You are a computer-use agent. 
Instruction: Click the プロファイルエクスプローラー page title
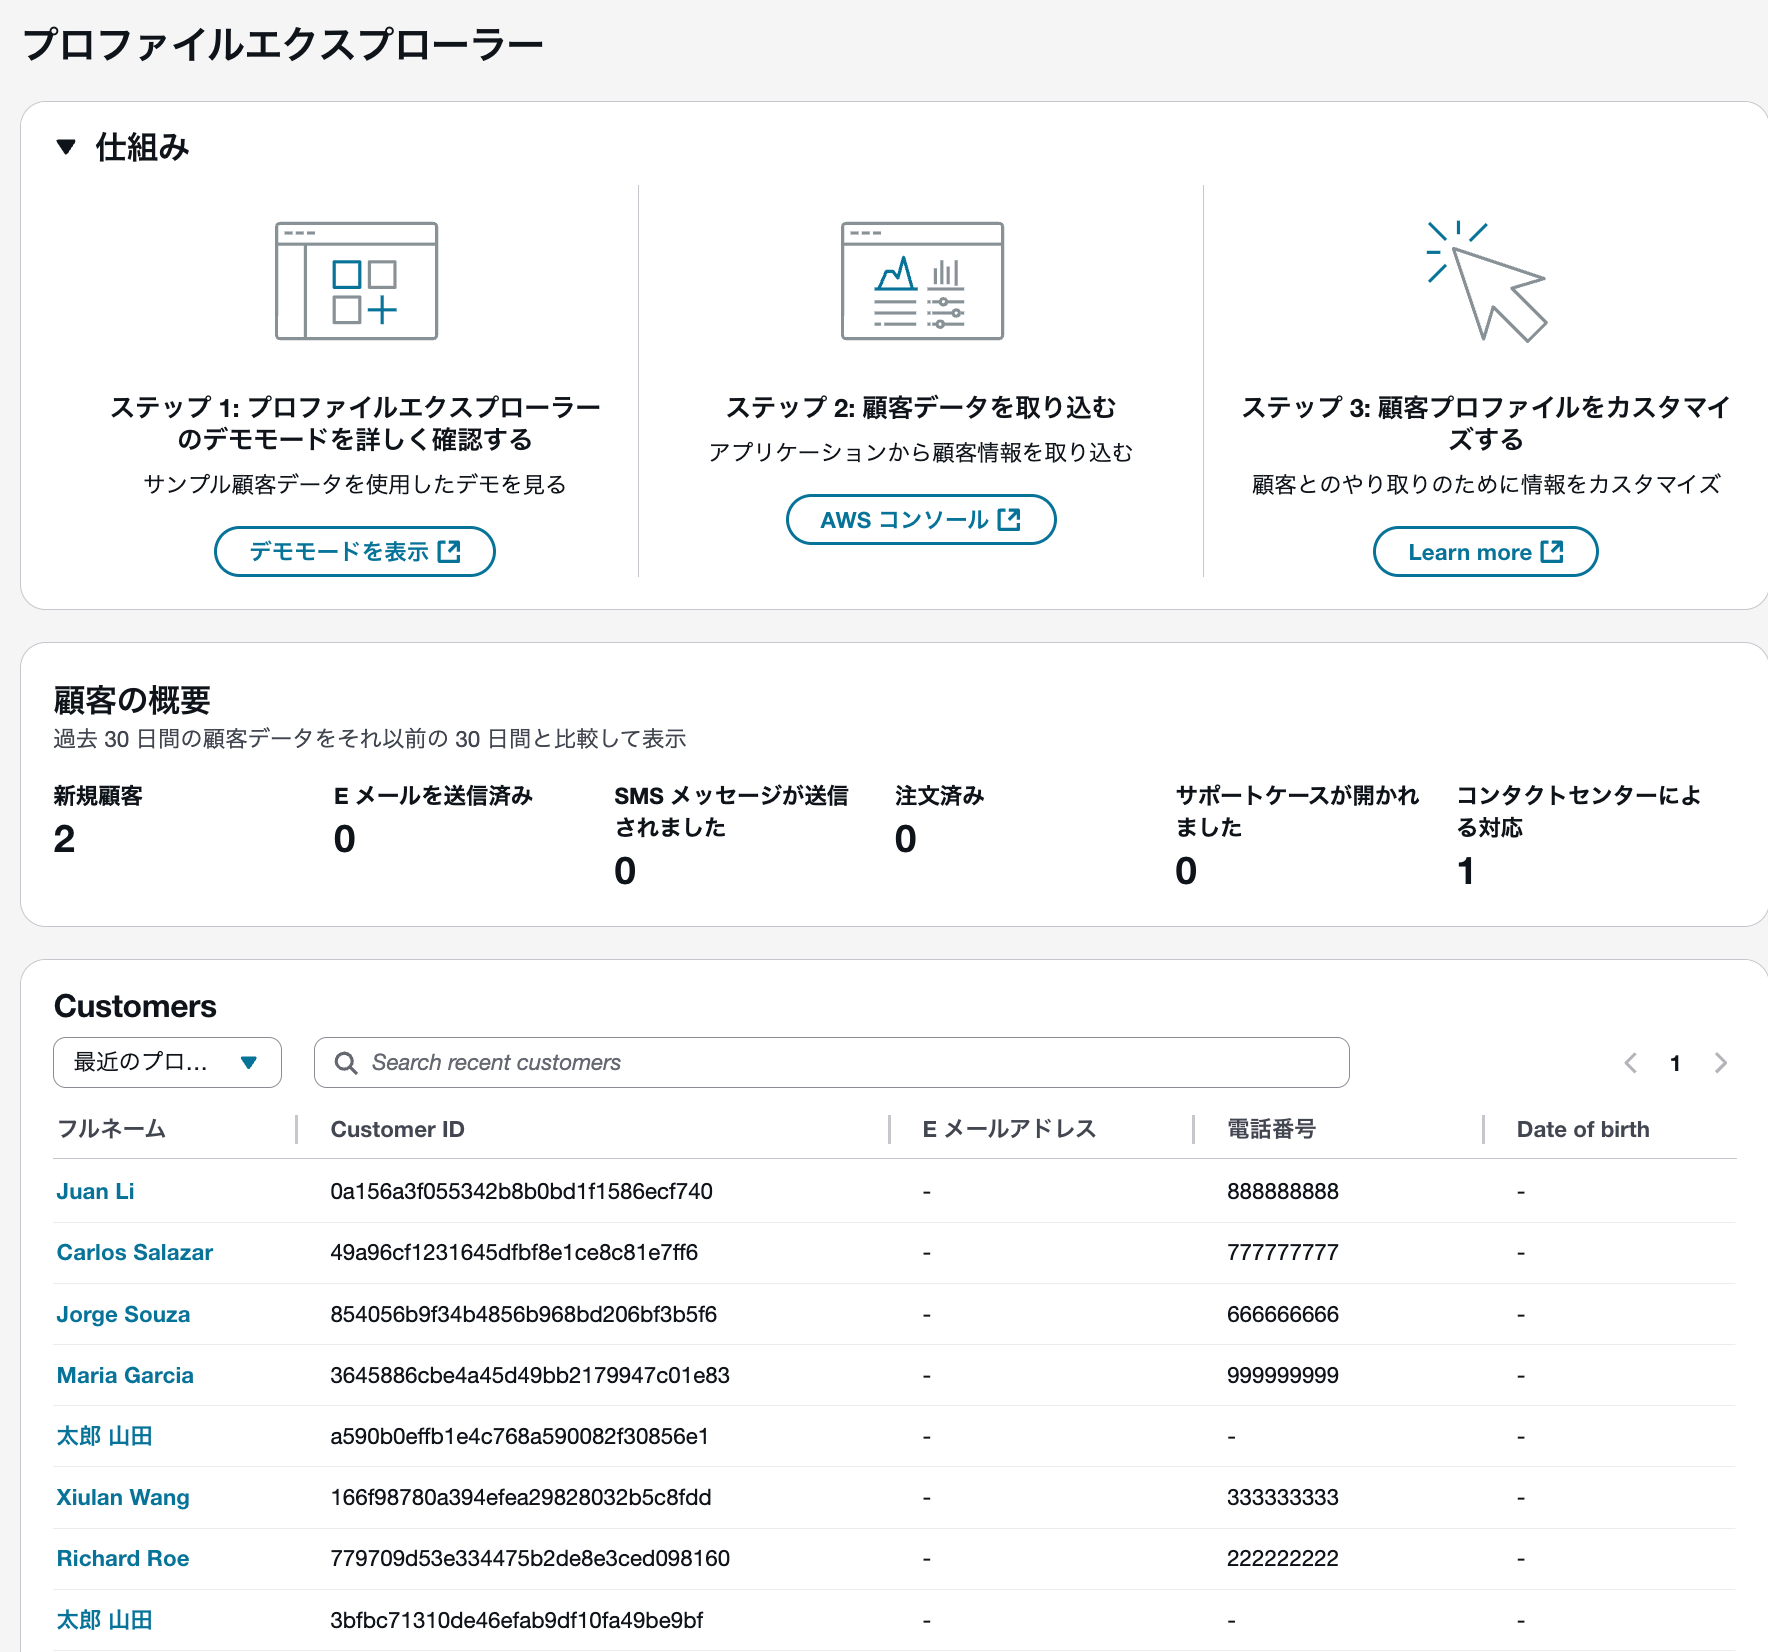click(x=283, y=44)
